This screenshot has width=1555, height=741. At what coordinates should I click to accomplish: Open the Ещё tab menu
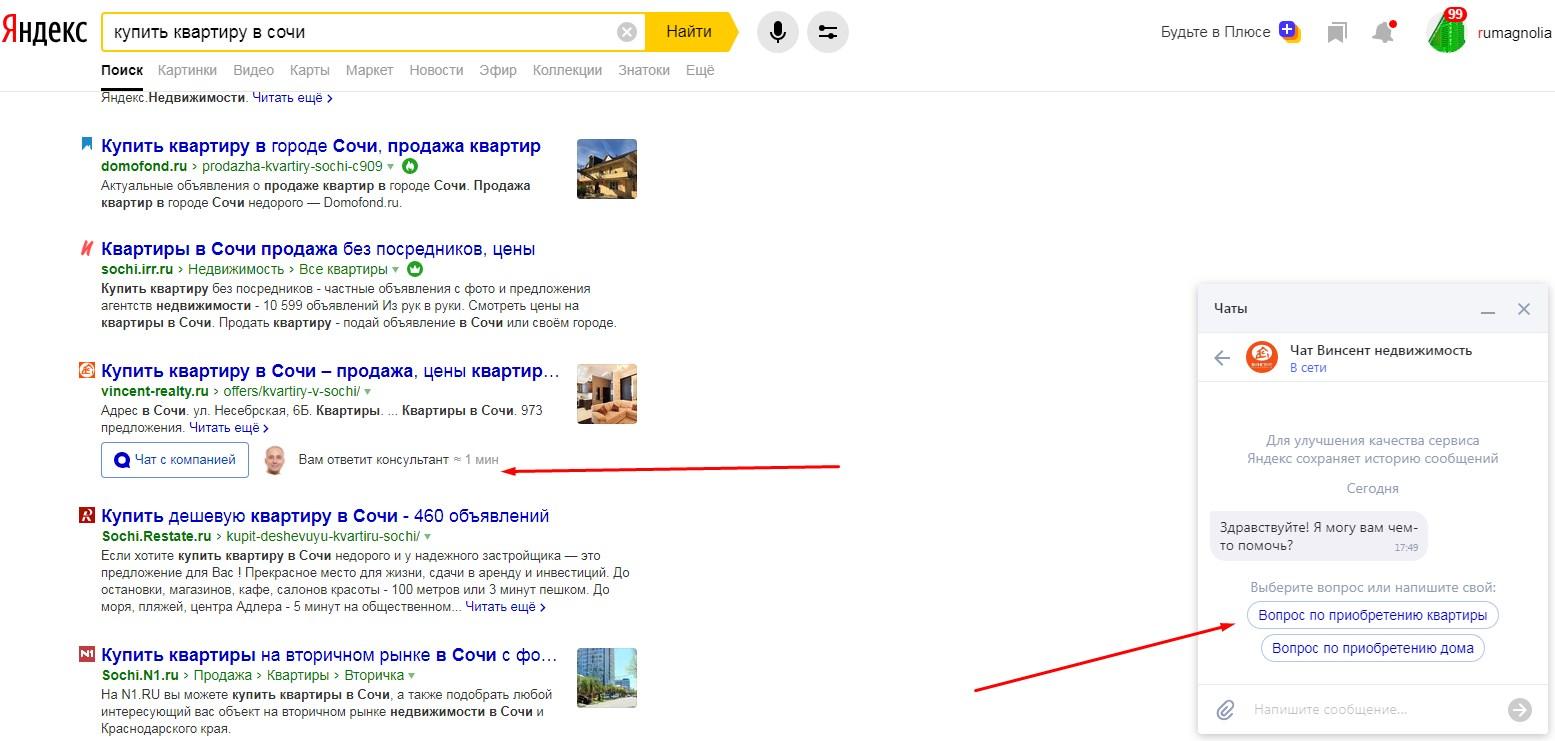pos(700,70)
